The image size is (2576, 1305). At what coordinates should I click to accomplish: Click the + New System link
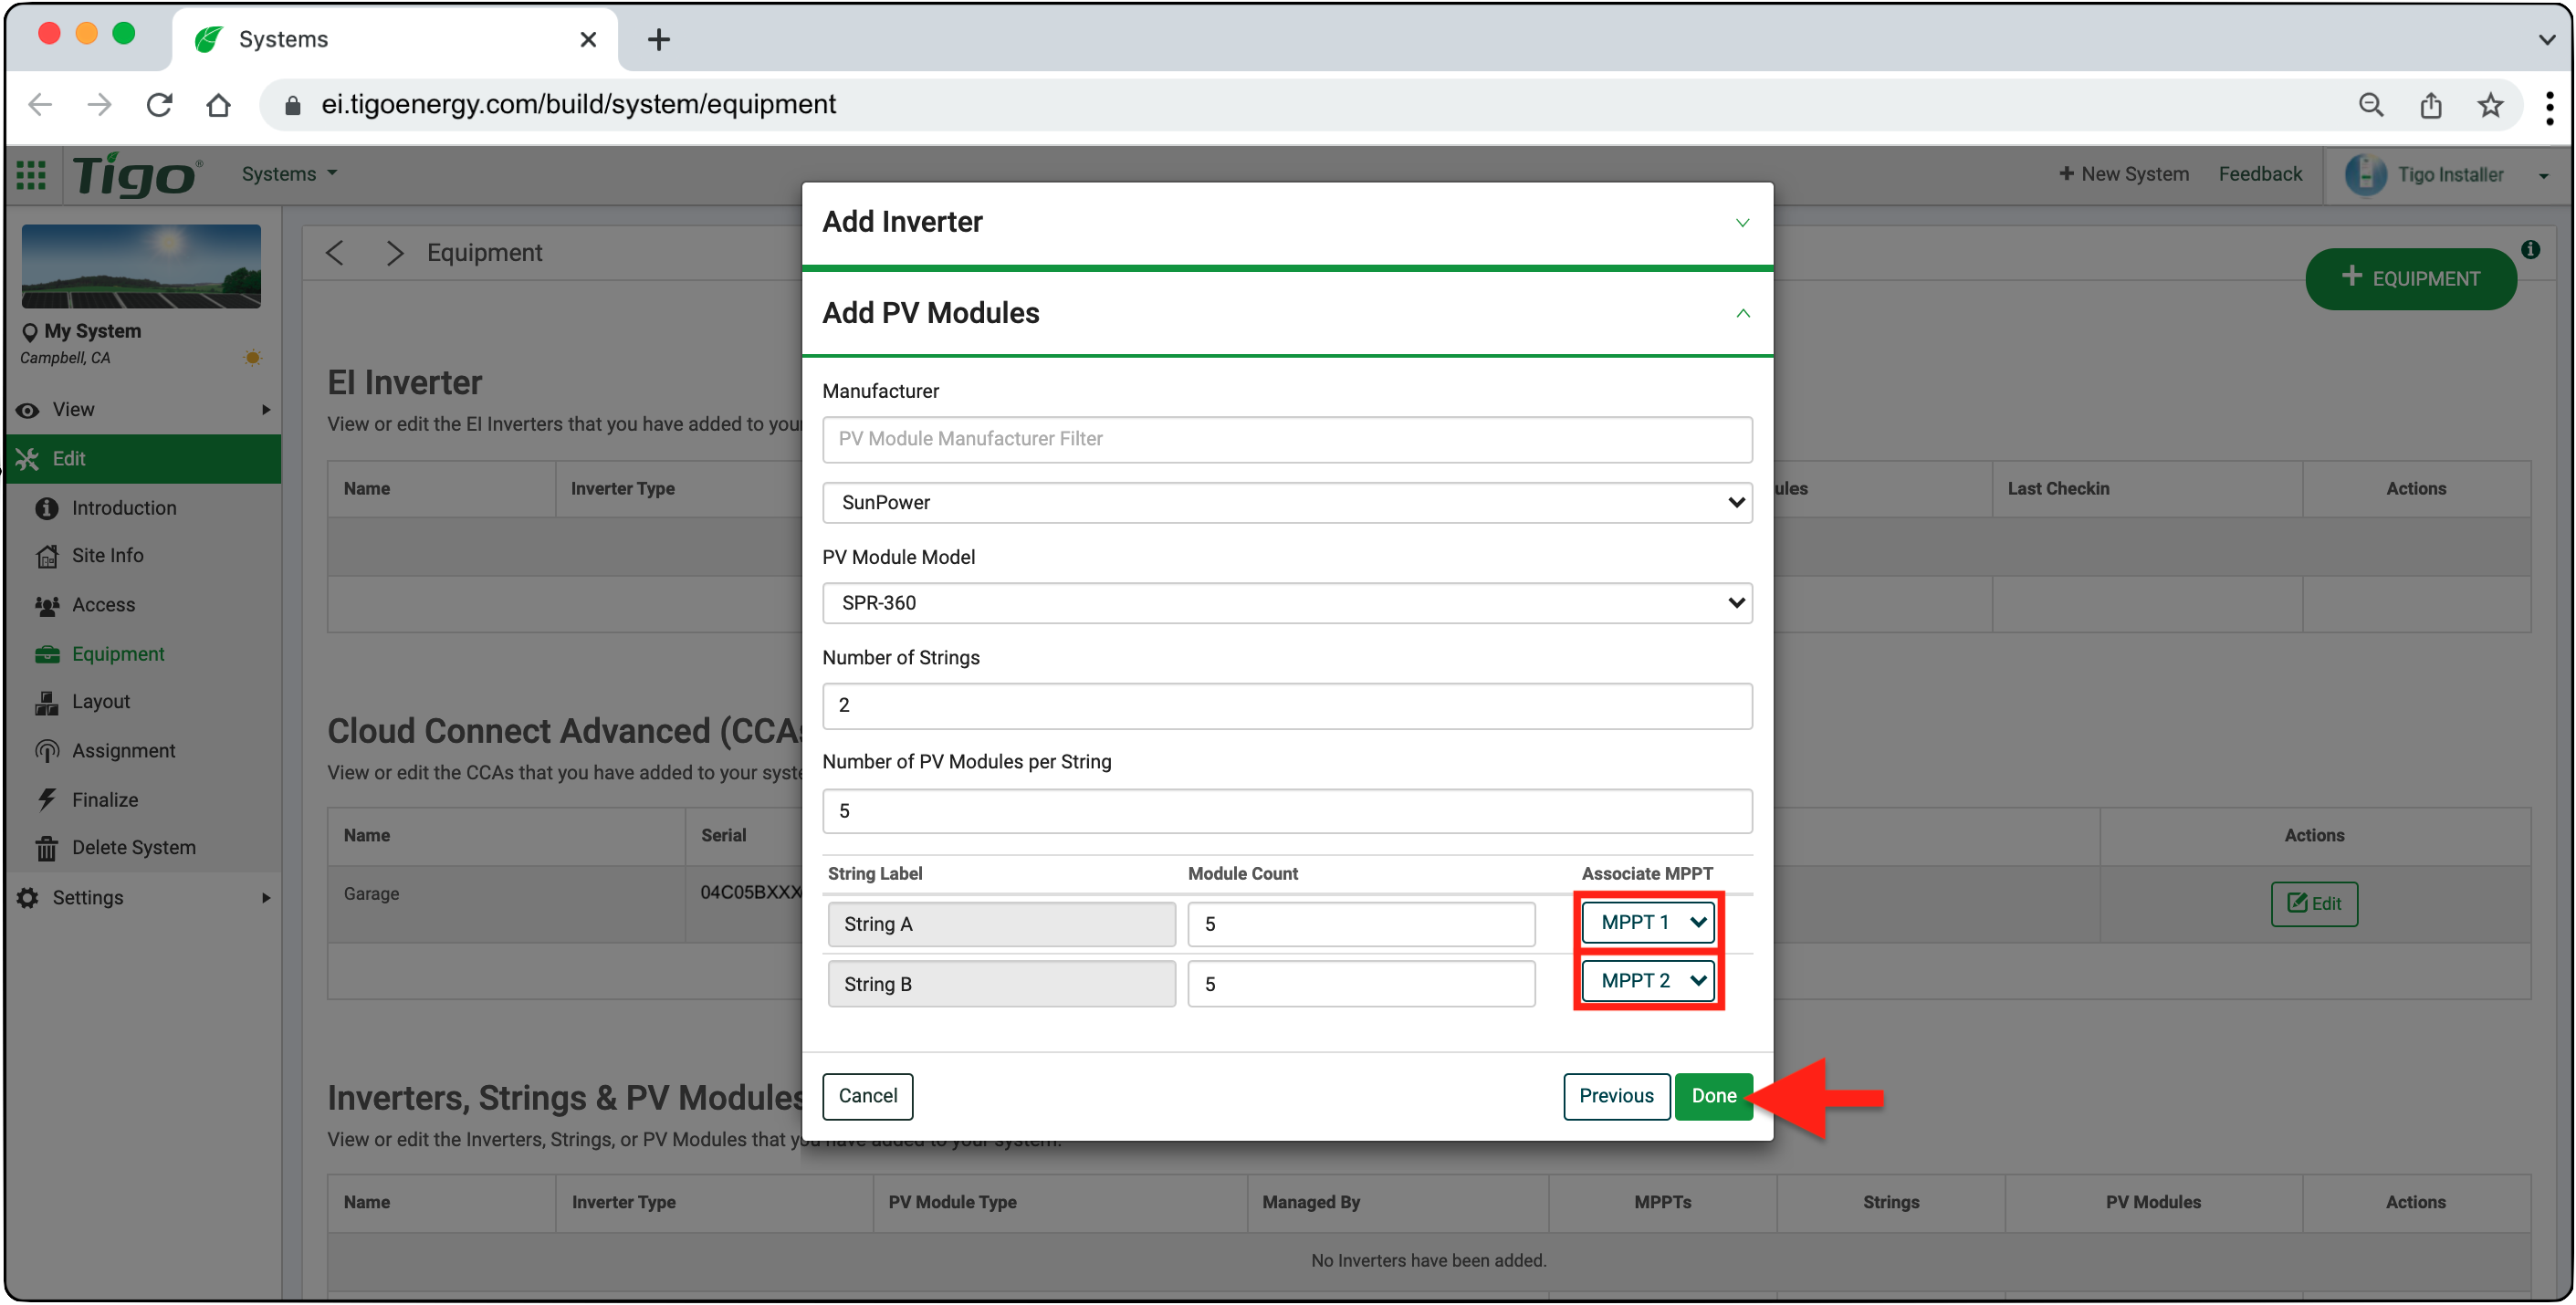point(2123,174)
